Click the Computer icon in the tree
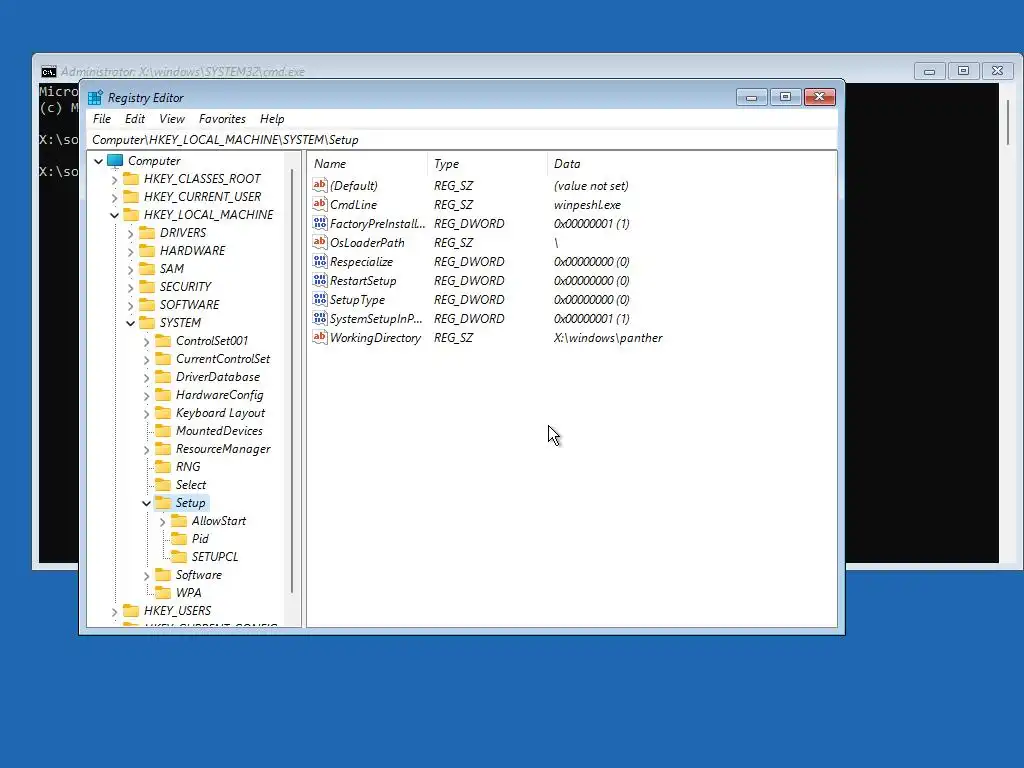This screenshot has width=1024, height=768. (x=116, y=161)
